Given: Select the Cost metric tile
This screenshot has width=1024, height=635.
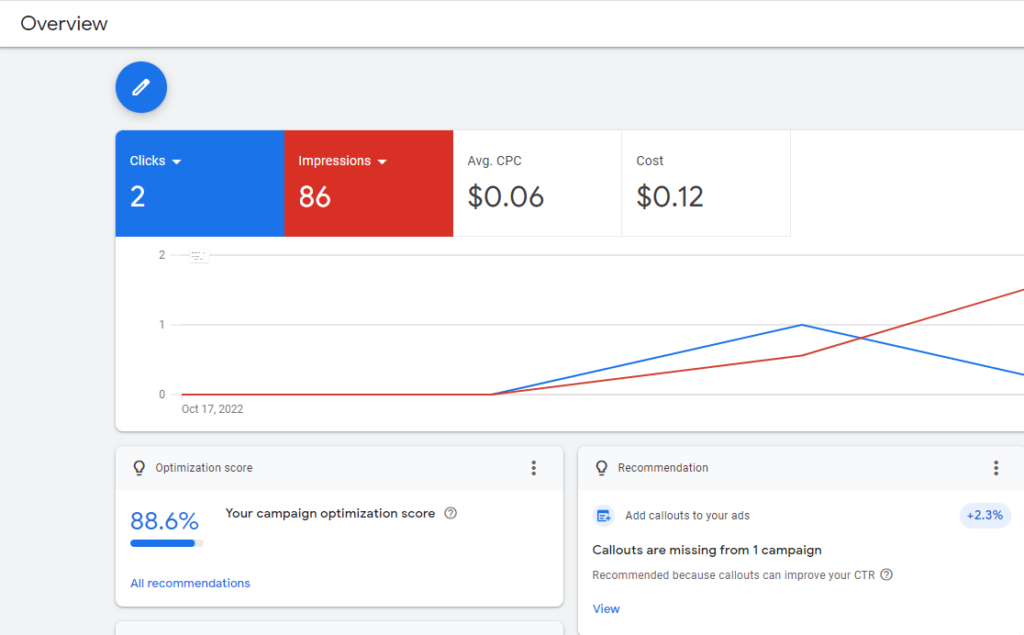Looking at the screenshot, I should tap(705, 183).
